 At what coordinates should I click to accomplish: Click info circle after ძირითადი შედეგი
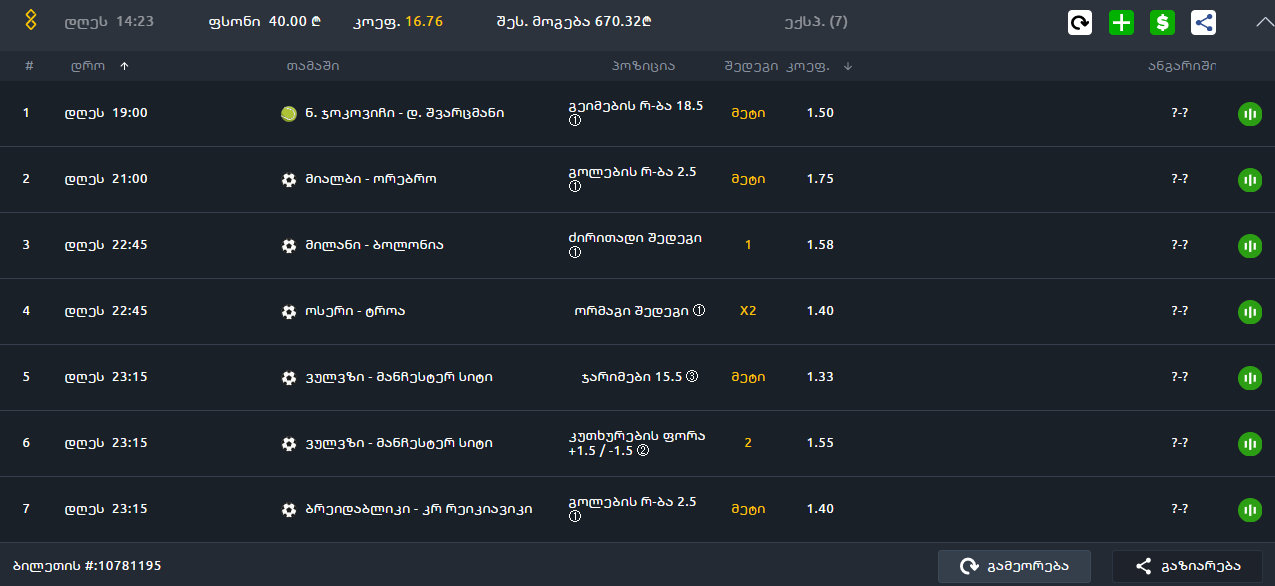pyautogui.click(x=575, y=253)
